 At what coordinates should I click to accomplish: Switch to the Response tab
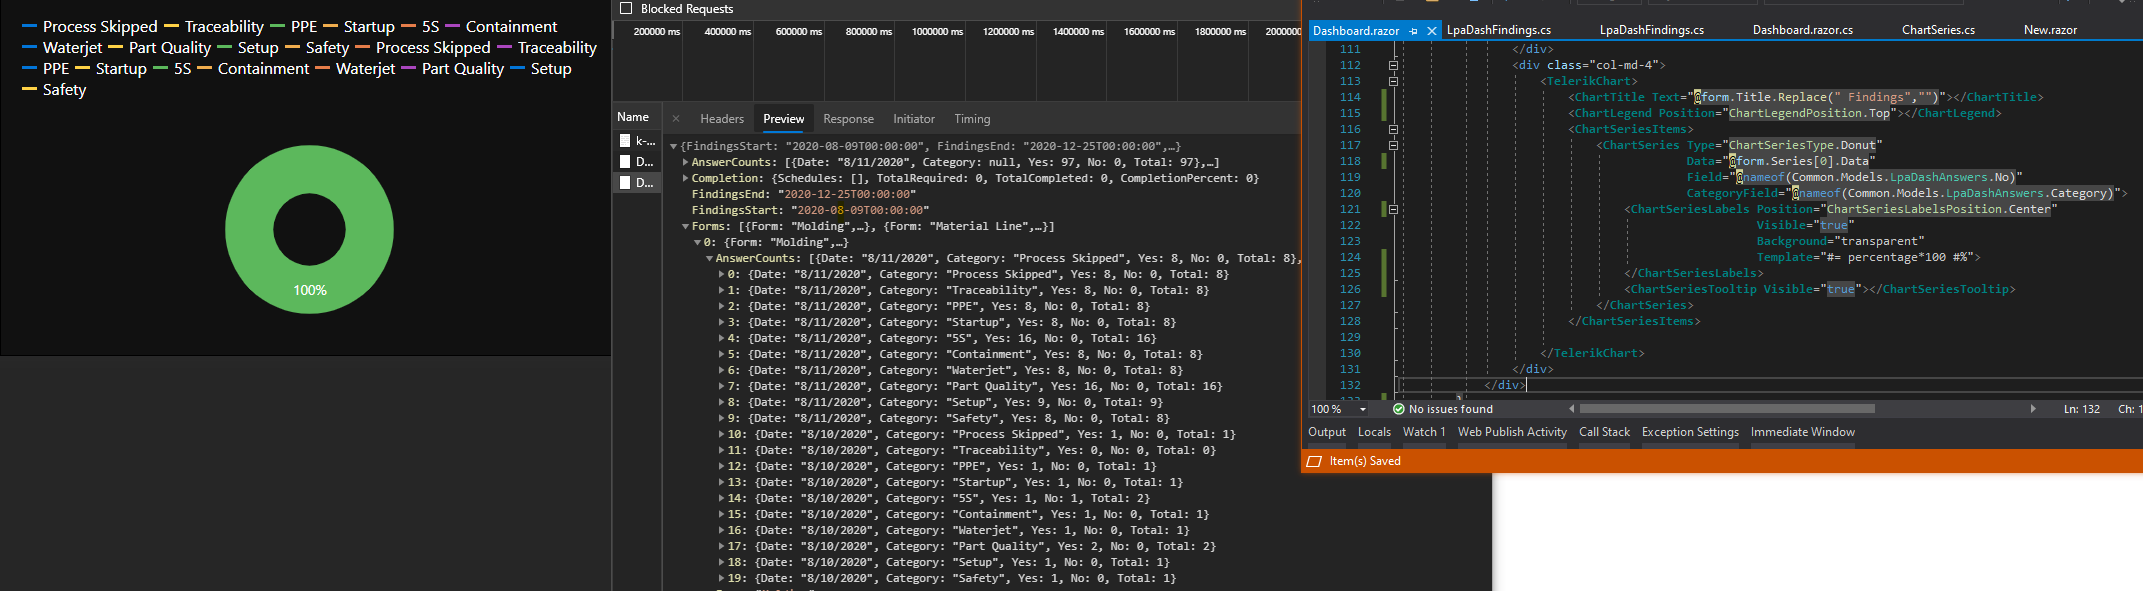[848, 119]
